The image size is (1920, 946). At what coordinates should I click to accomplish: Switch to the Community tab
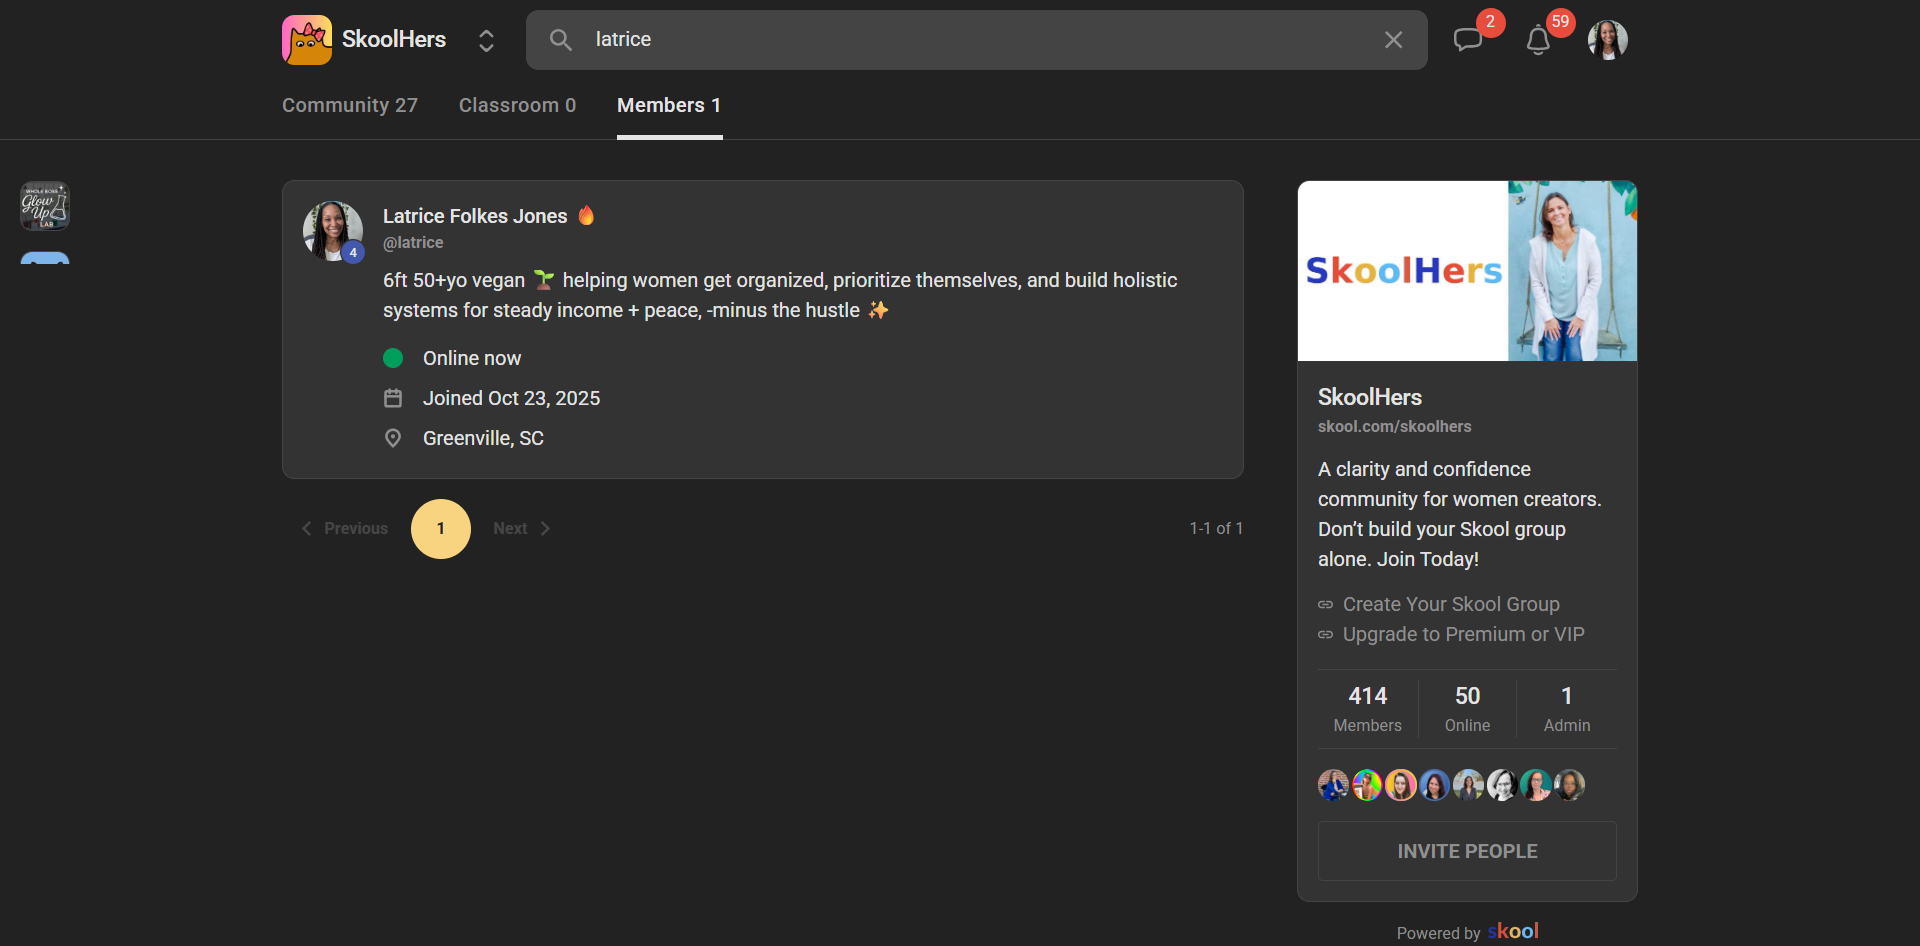pyautogui.click(x=349, y=105)
